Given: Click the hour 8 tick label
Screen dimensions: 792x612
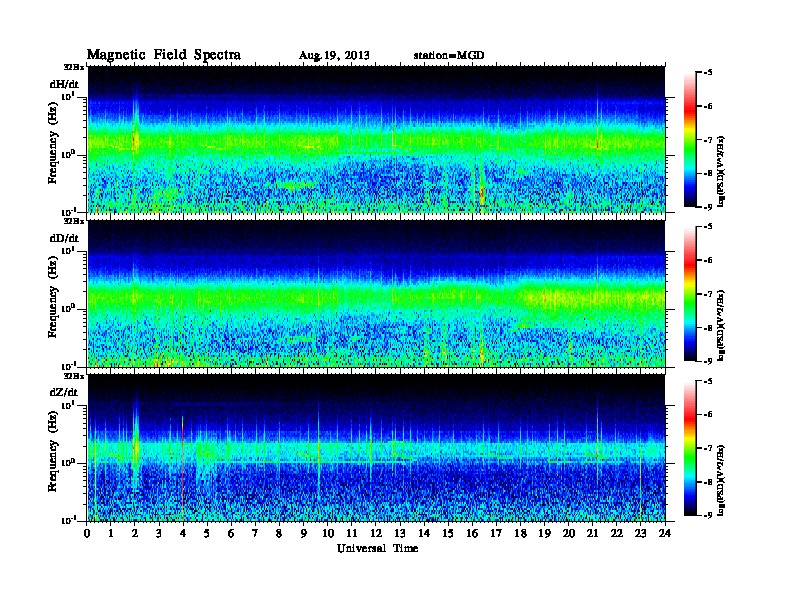Looking at the screenshot, I should (x=279, y=533).
